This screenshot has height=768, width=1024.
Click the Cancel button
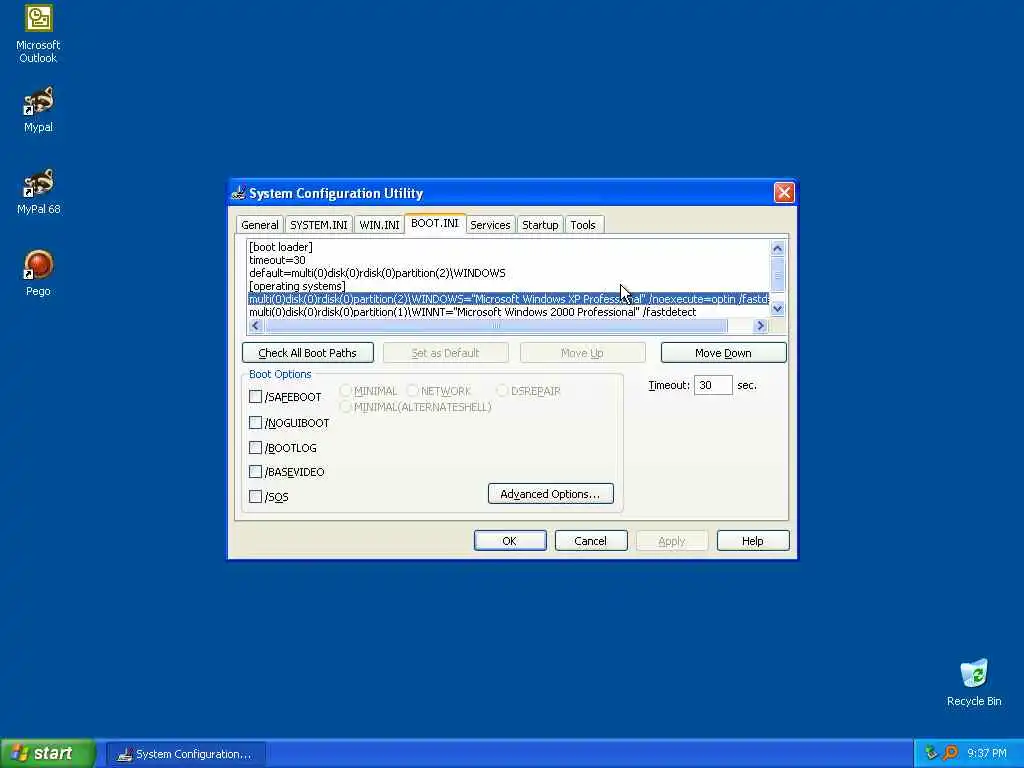click(591, 541)
